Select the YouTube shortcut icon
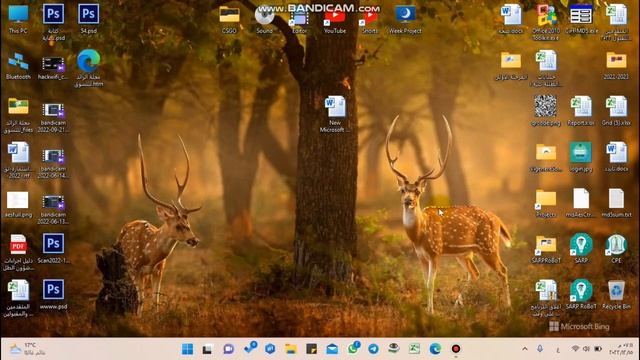The height and width of the screenshot is (360, 640). click(x=335, y=20)
